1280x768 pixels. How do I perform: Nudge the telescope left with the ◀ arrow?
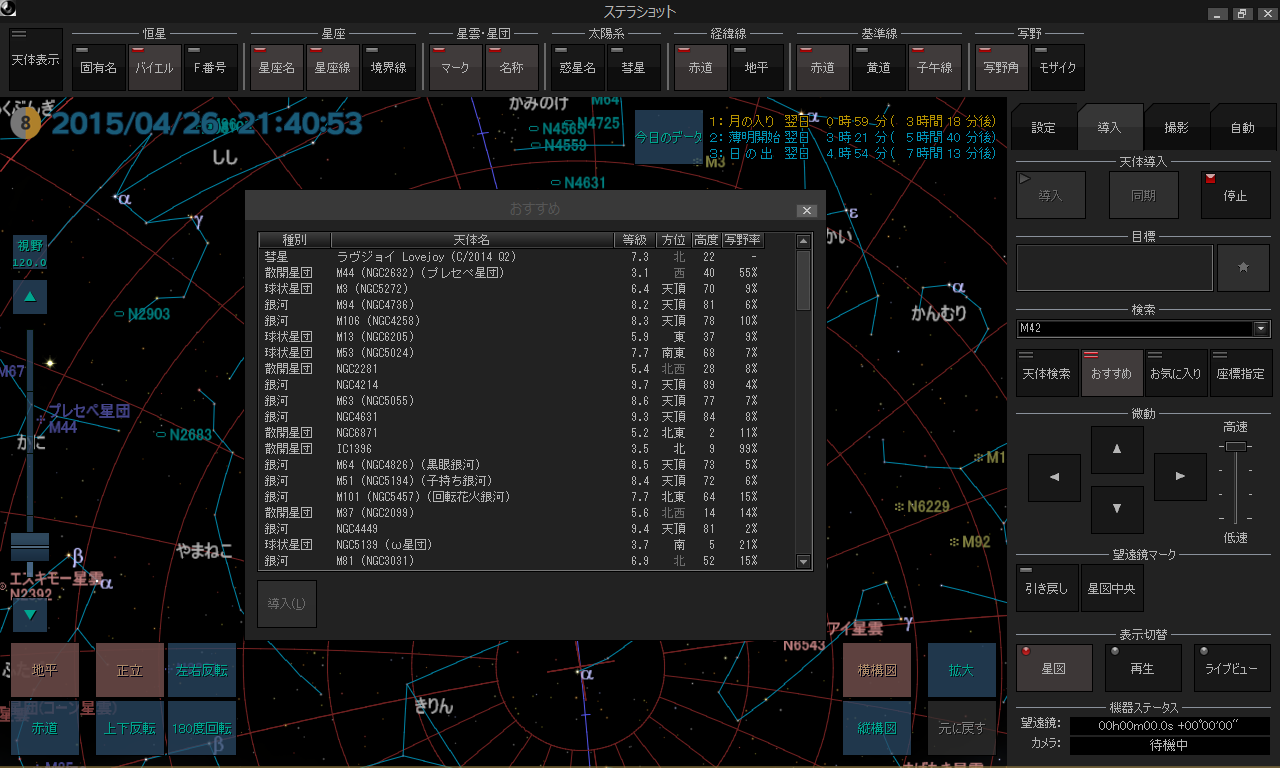click(1055, 478)
